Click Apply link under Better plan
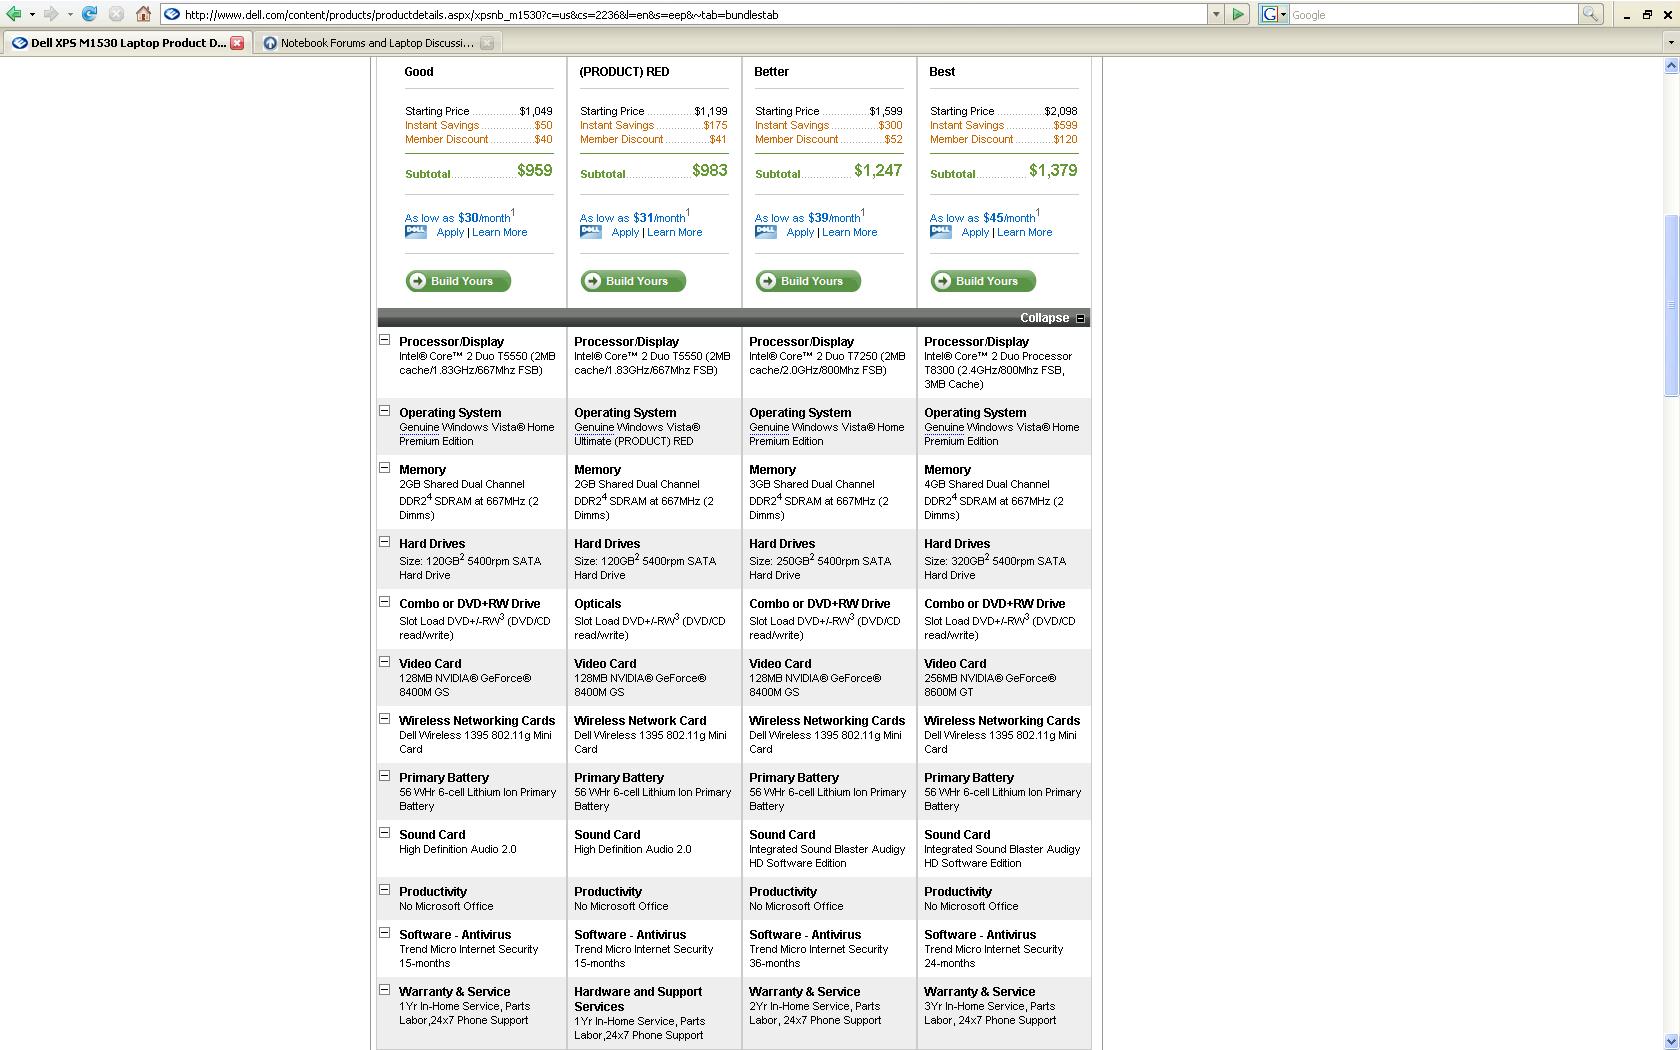Viewport: 1680px width, 1050px height. click(x=800, y=232)
